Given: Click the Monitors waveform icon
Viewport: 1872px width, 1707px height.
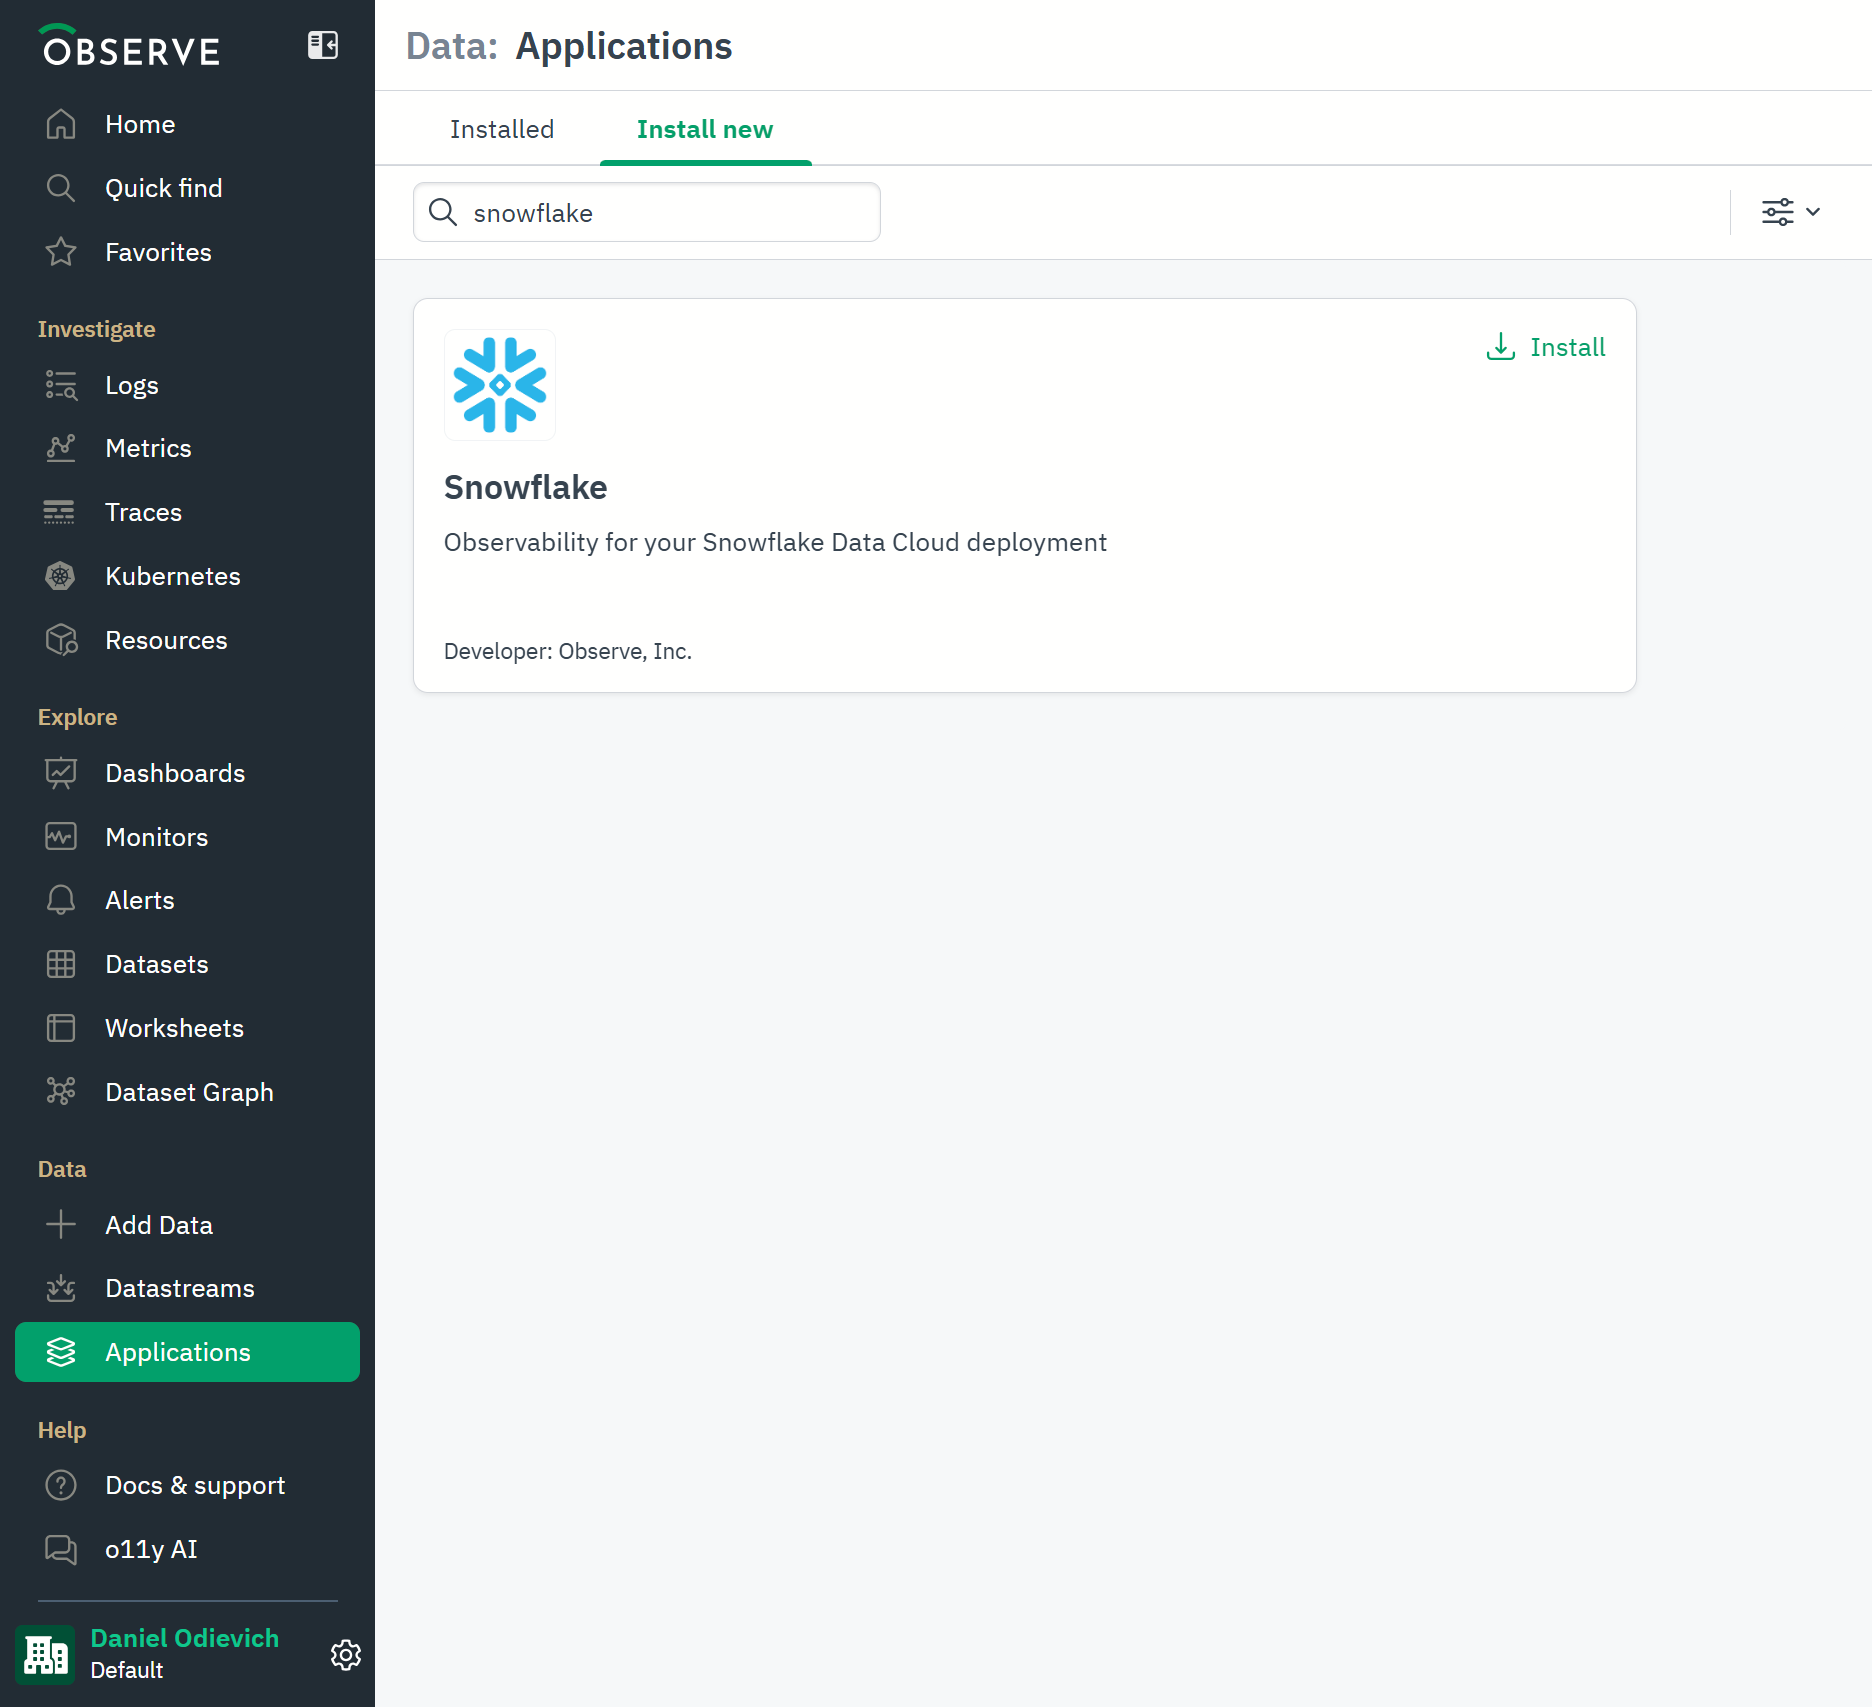Looking at the screenshot, I should [61, 837].
